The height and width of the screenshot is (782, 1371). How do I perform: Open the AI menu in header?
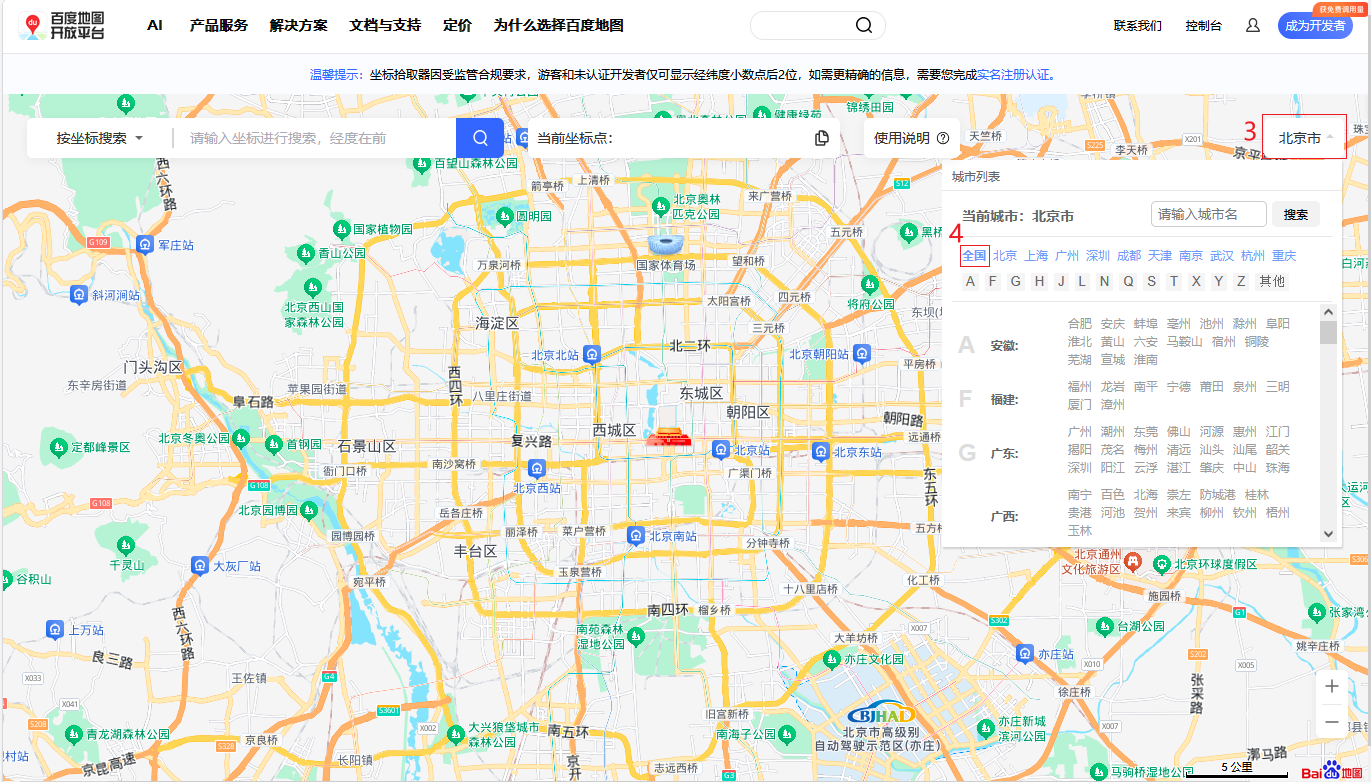(155, 25)
